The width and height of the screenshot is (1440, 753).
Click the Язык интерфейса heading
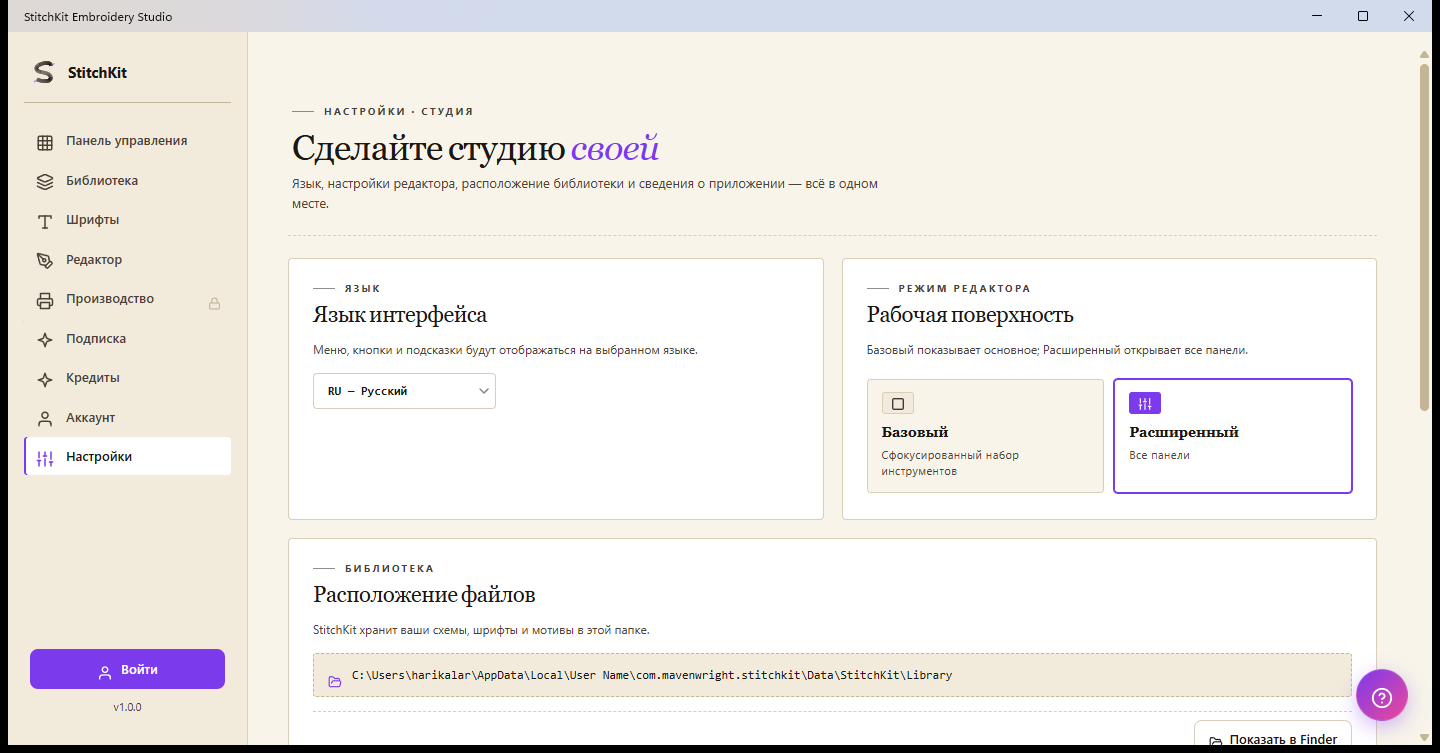pos(400,315)
